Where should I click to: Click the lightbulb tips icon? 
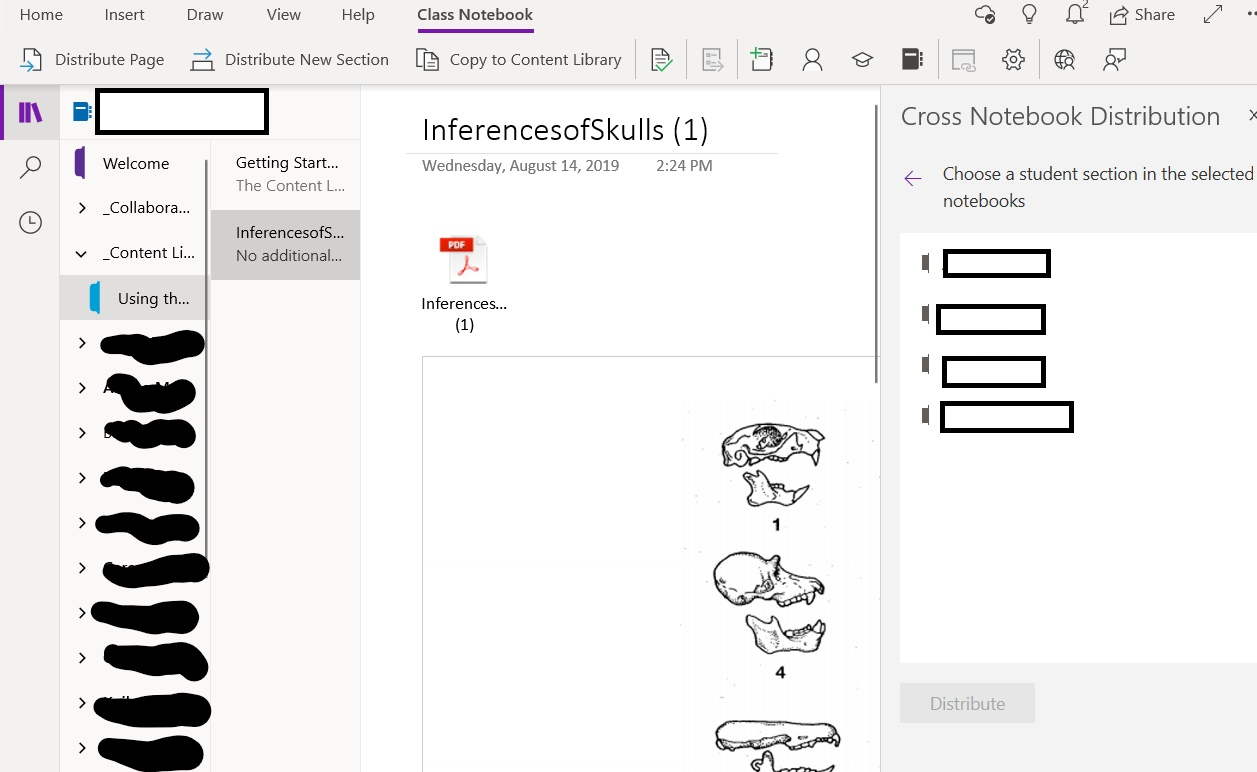click(1028, 14)
